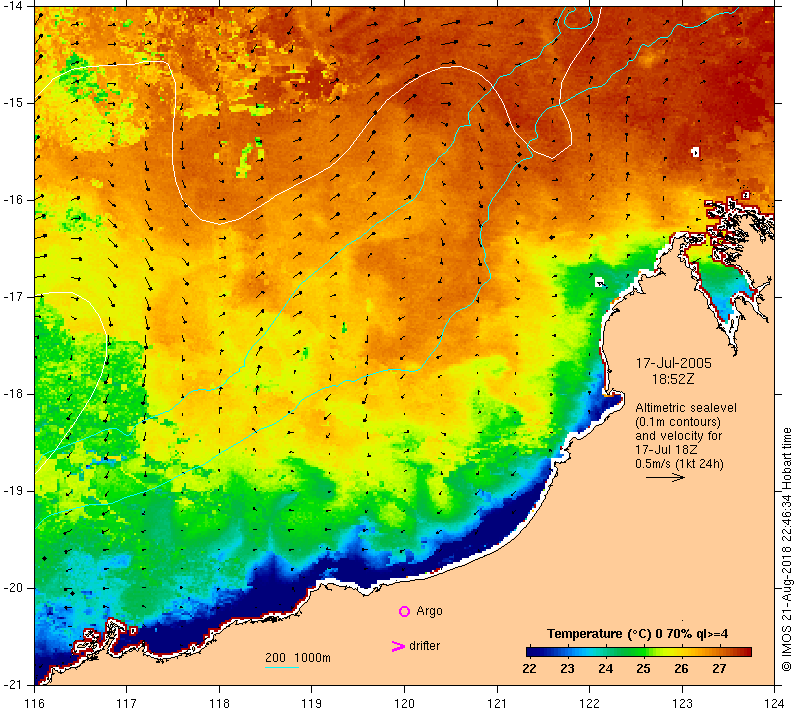Click the latitude axis label -21

(x=12, y=684)
